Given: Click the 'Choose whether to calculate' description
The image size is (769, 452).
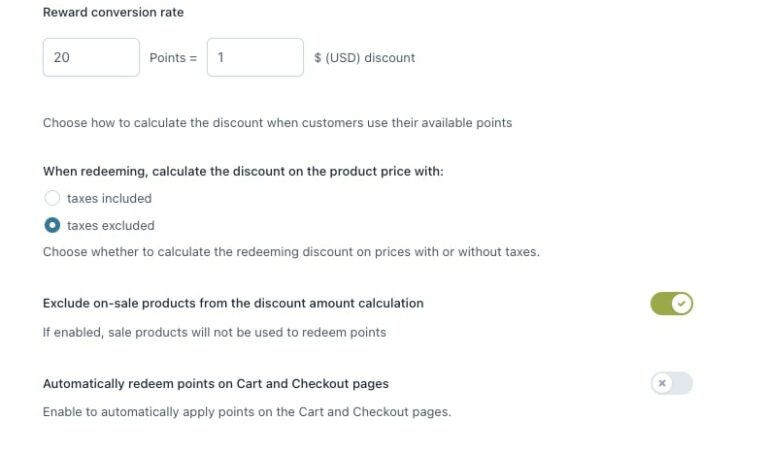Looking at the screenshot, I should coord(291,252).
